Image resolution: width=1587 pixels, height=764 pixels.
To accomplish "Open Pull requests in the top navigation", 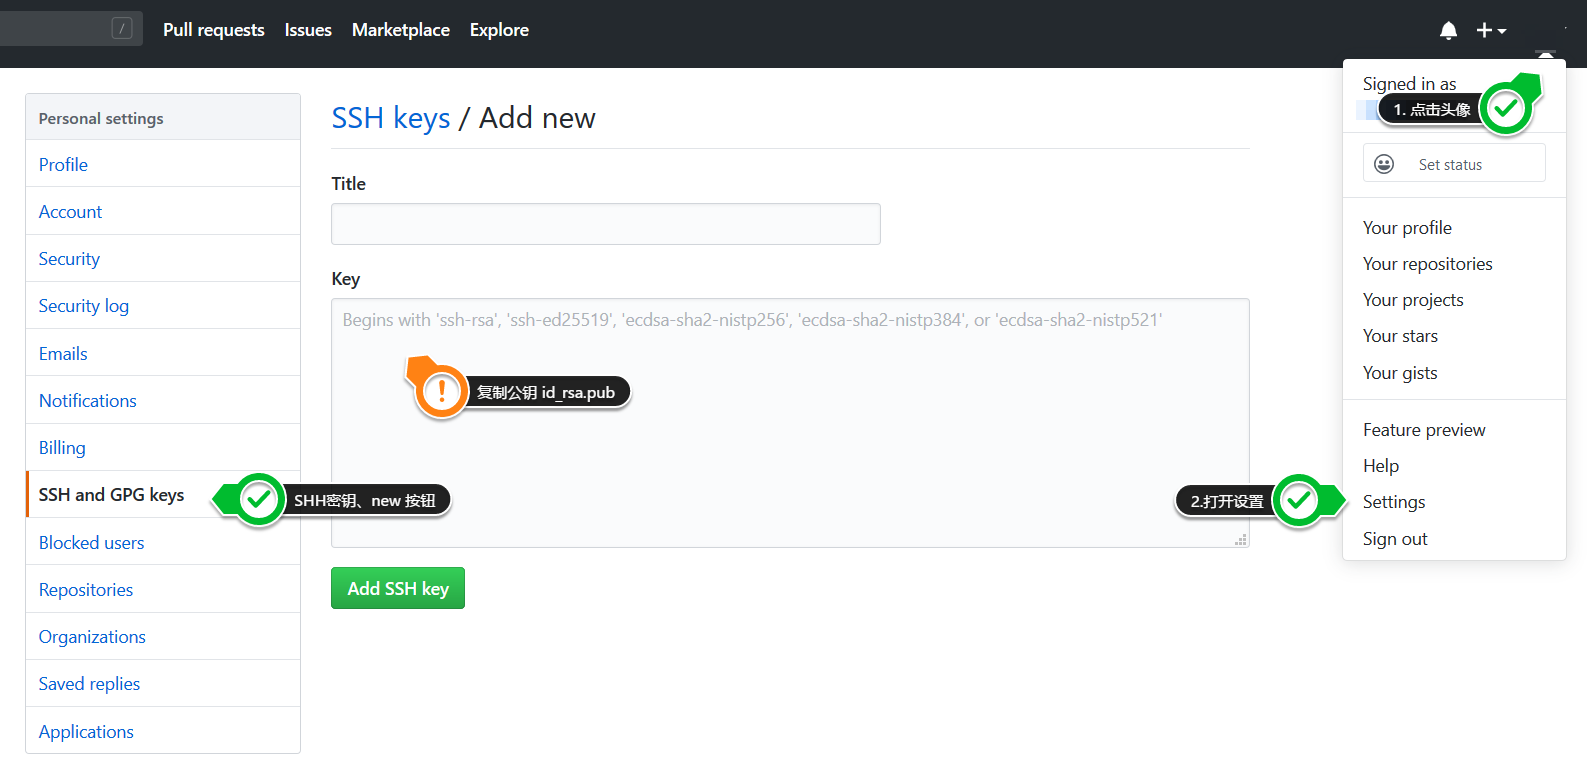I will [x=214, y=30].
